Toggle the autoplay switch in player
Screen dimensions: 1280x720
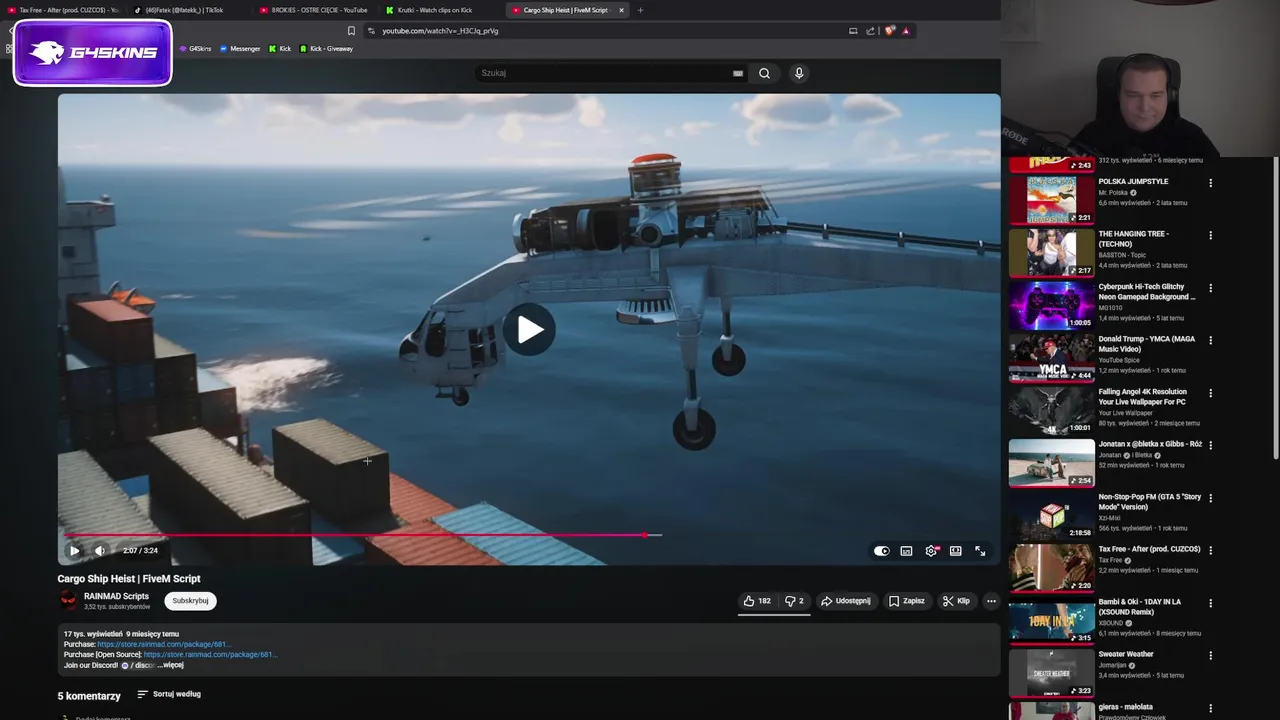click(x=881, y=551)
